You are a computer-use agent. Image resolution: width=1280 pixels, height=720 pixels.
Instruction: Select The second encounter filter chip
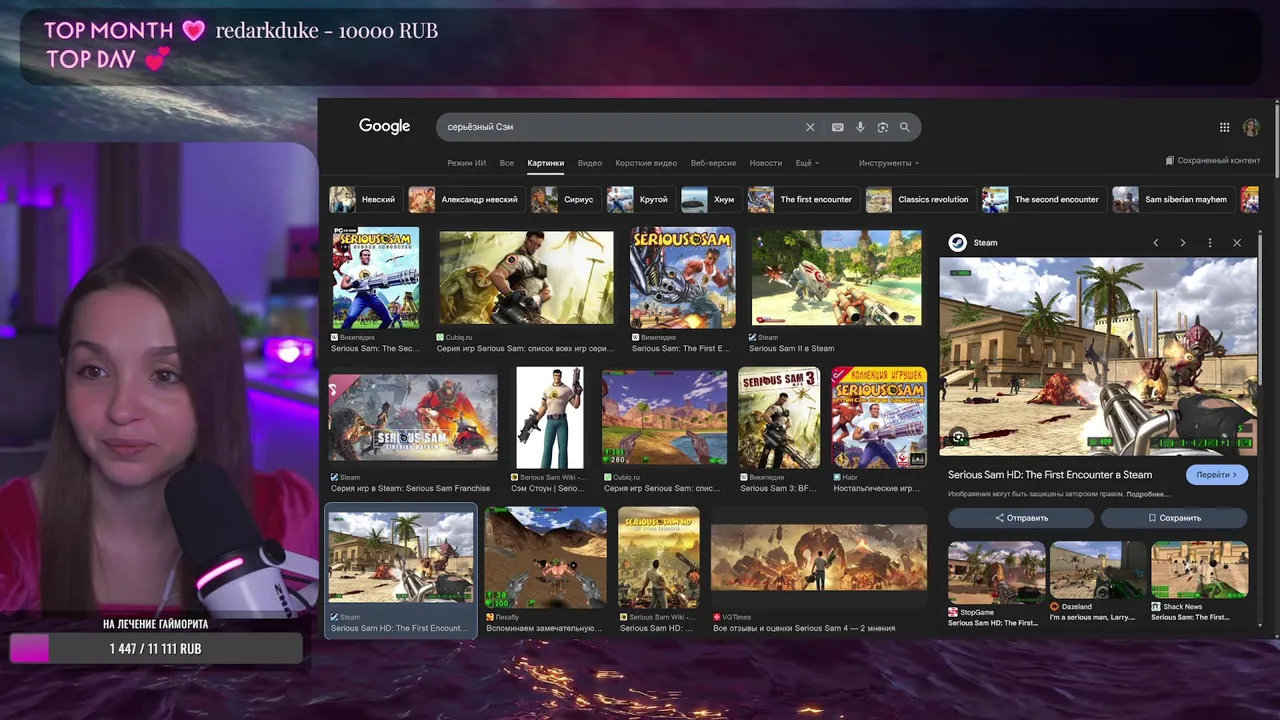[x=1044, y=199]
